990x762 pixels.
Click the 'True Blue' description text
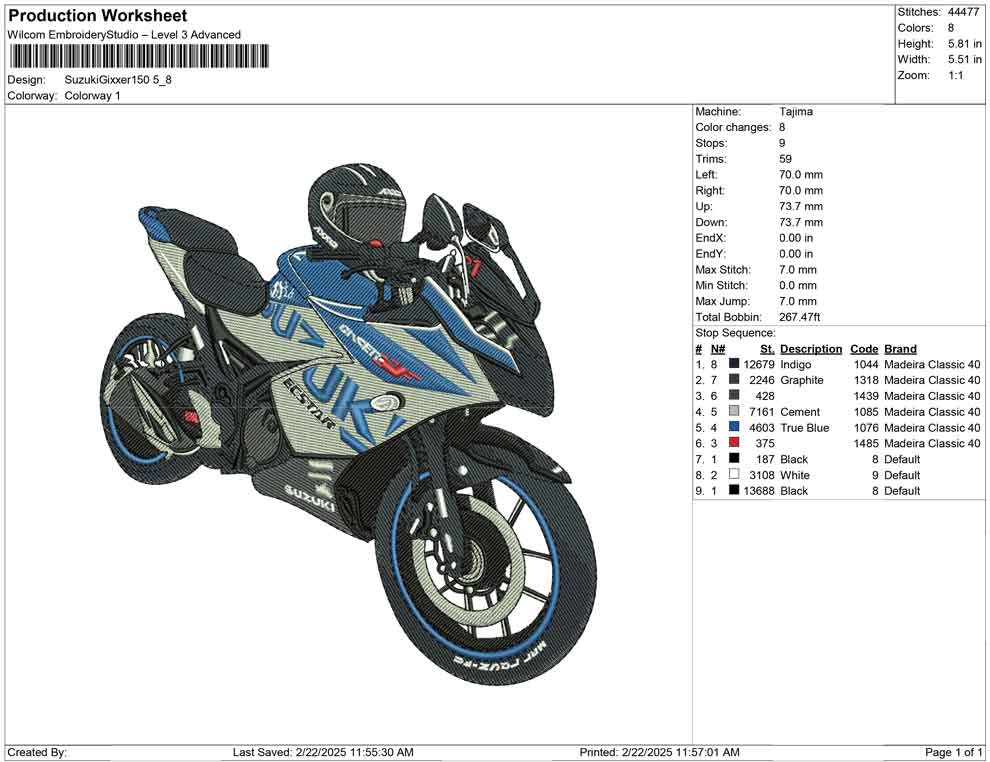(x=804, y=427)
